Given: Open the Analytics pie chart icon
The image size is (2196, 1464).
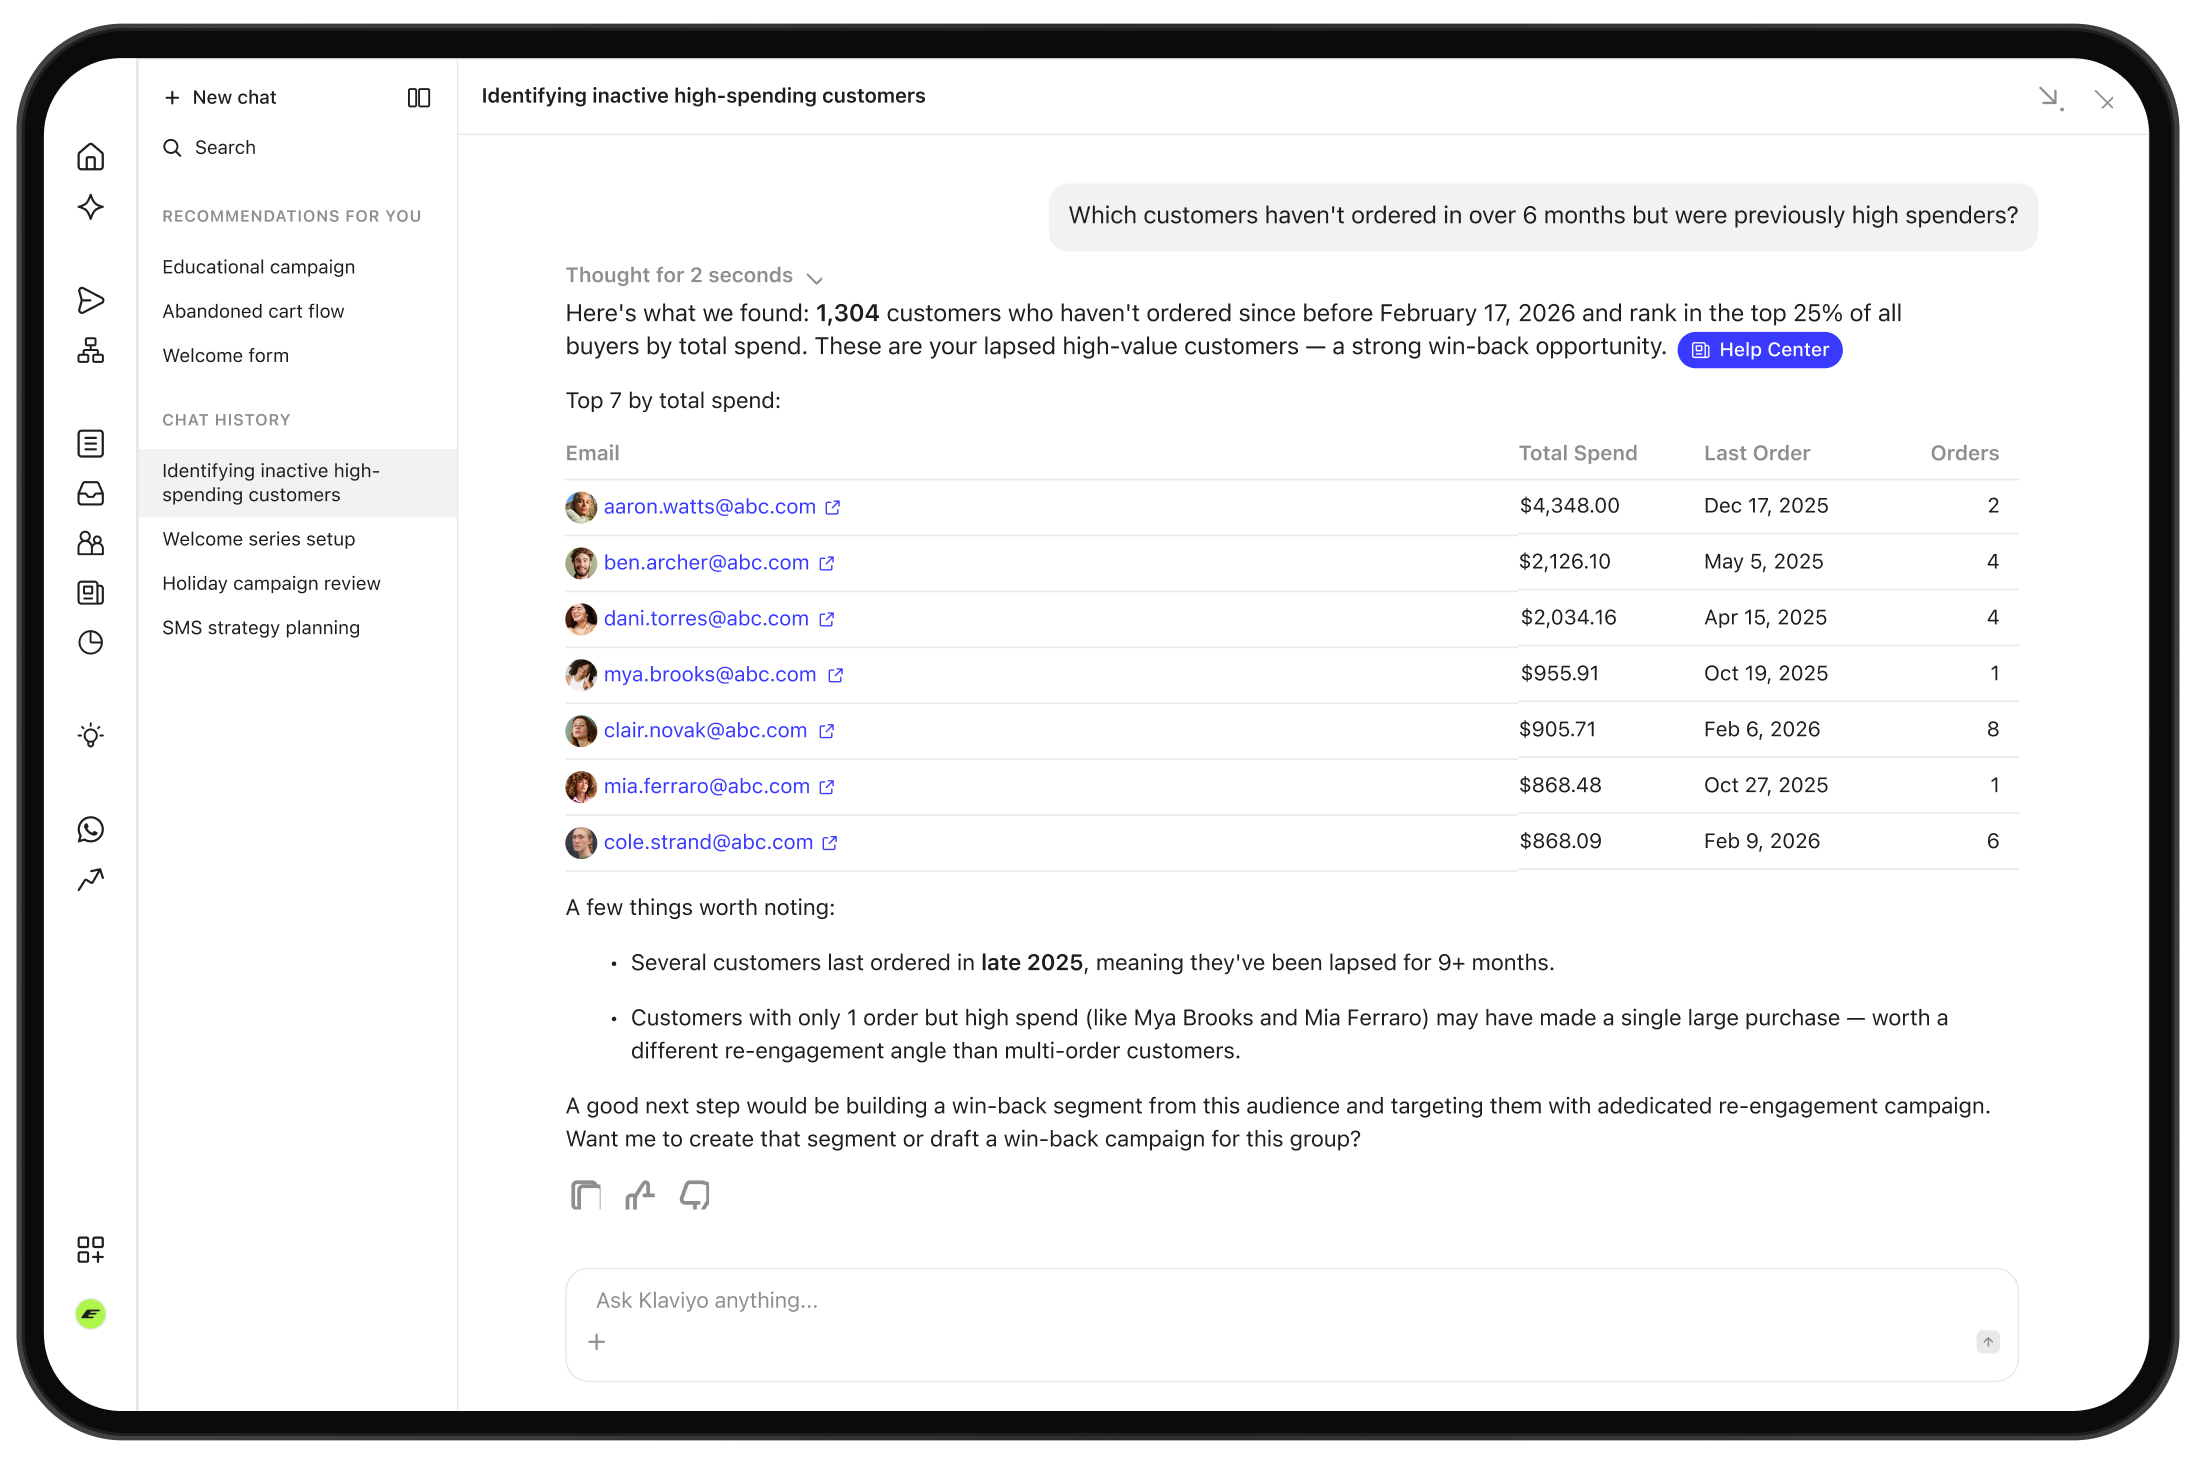Looking at the screenshot, I should [91, 642].
